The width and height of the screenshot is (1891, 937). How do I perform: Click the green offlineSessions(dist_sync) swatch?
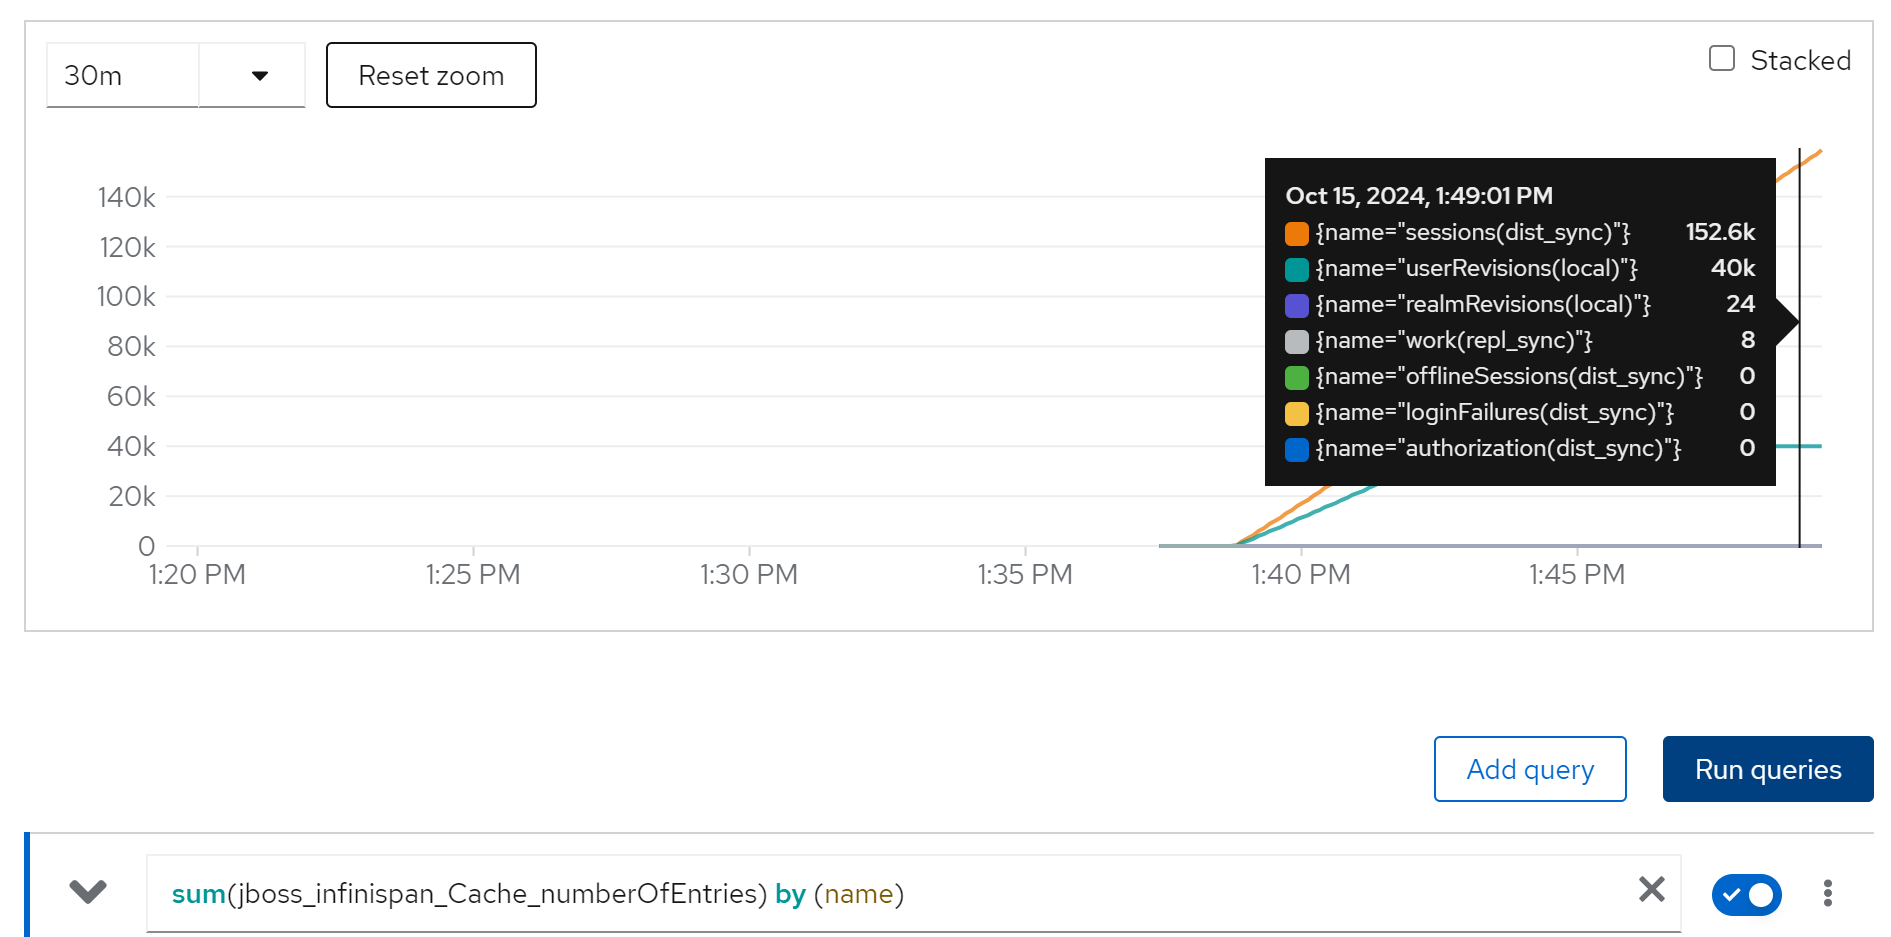[1296, 377]
